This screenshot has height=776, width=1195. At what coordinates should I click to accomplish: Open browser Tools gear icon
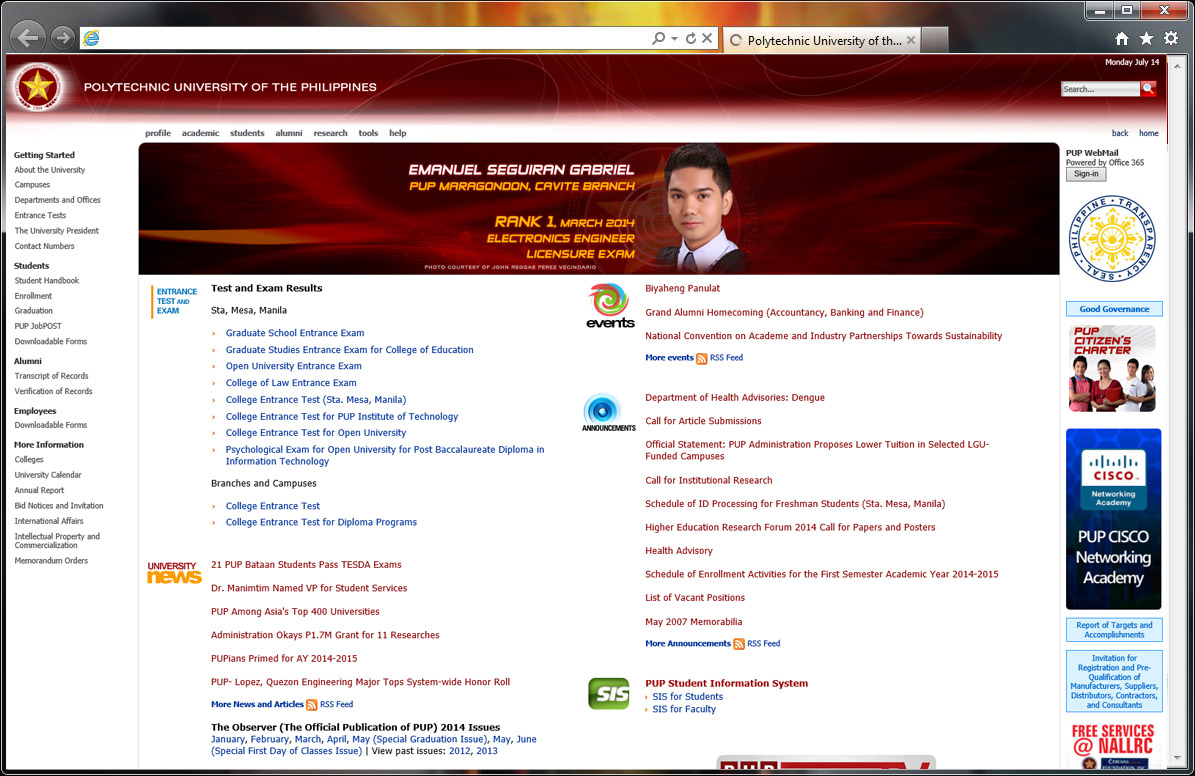(1171, 38)
